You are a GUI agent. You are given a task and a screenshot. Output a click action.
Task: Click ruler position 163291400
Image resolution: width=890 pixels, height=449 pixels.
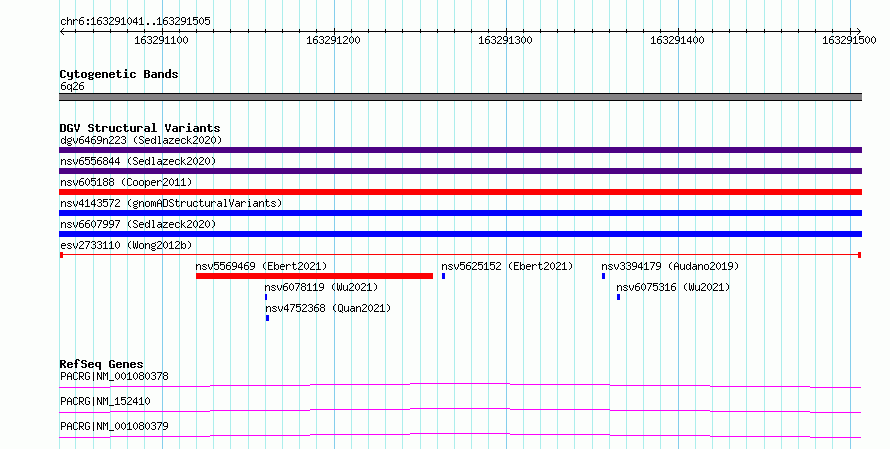[x=677, y=40]
